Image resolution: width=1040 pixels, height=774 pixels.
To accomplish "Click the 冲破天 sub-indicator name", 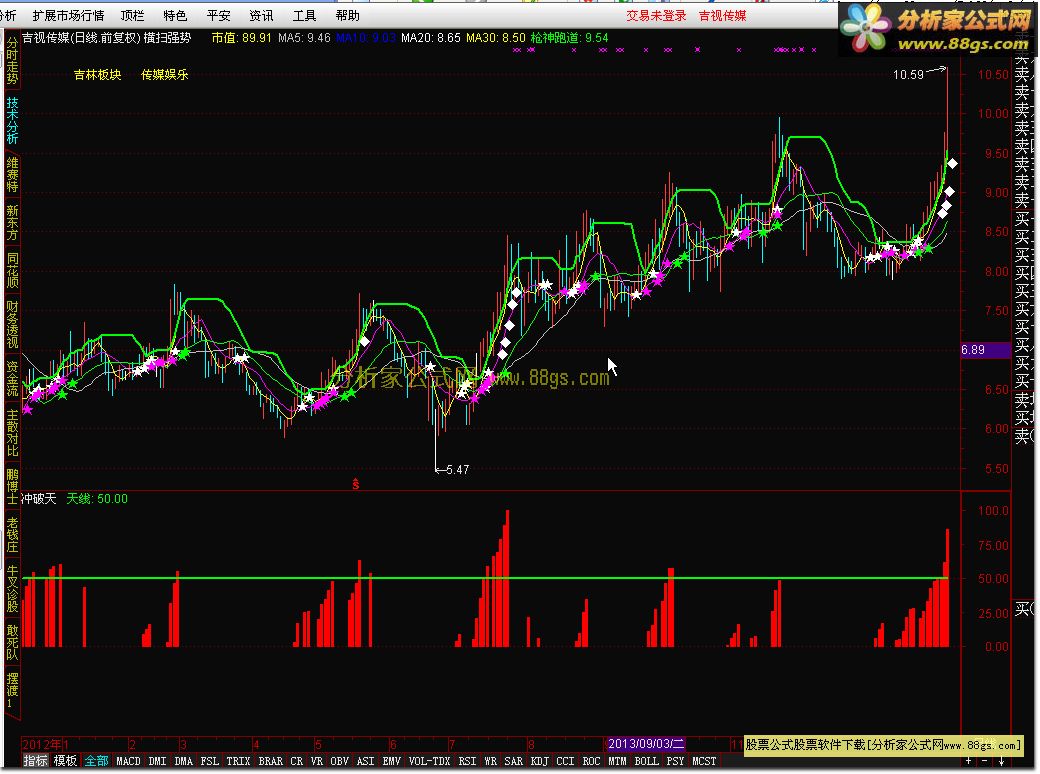I will pos(39,499).
